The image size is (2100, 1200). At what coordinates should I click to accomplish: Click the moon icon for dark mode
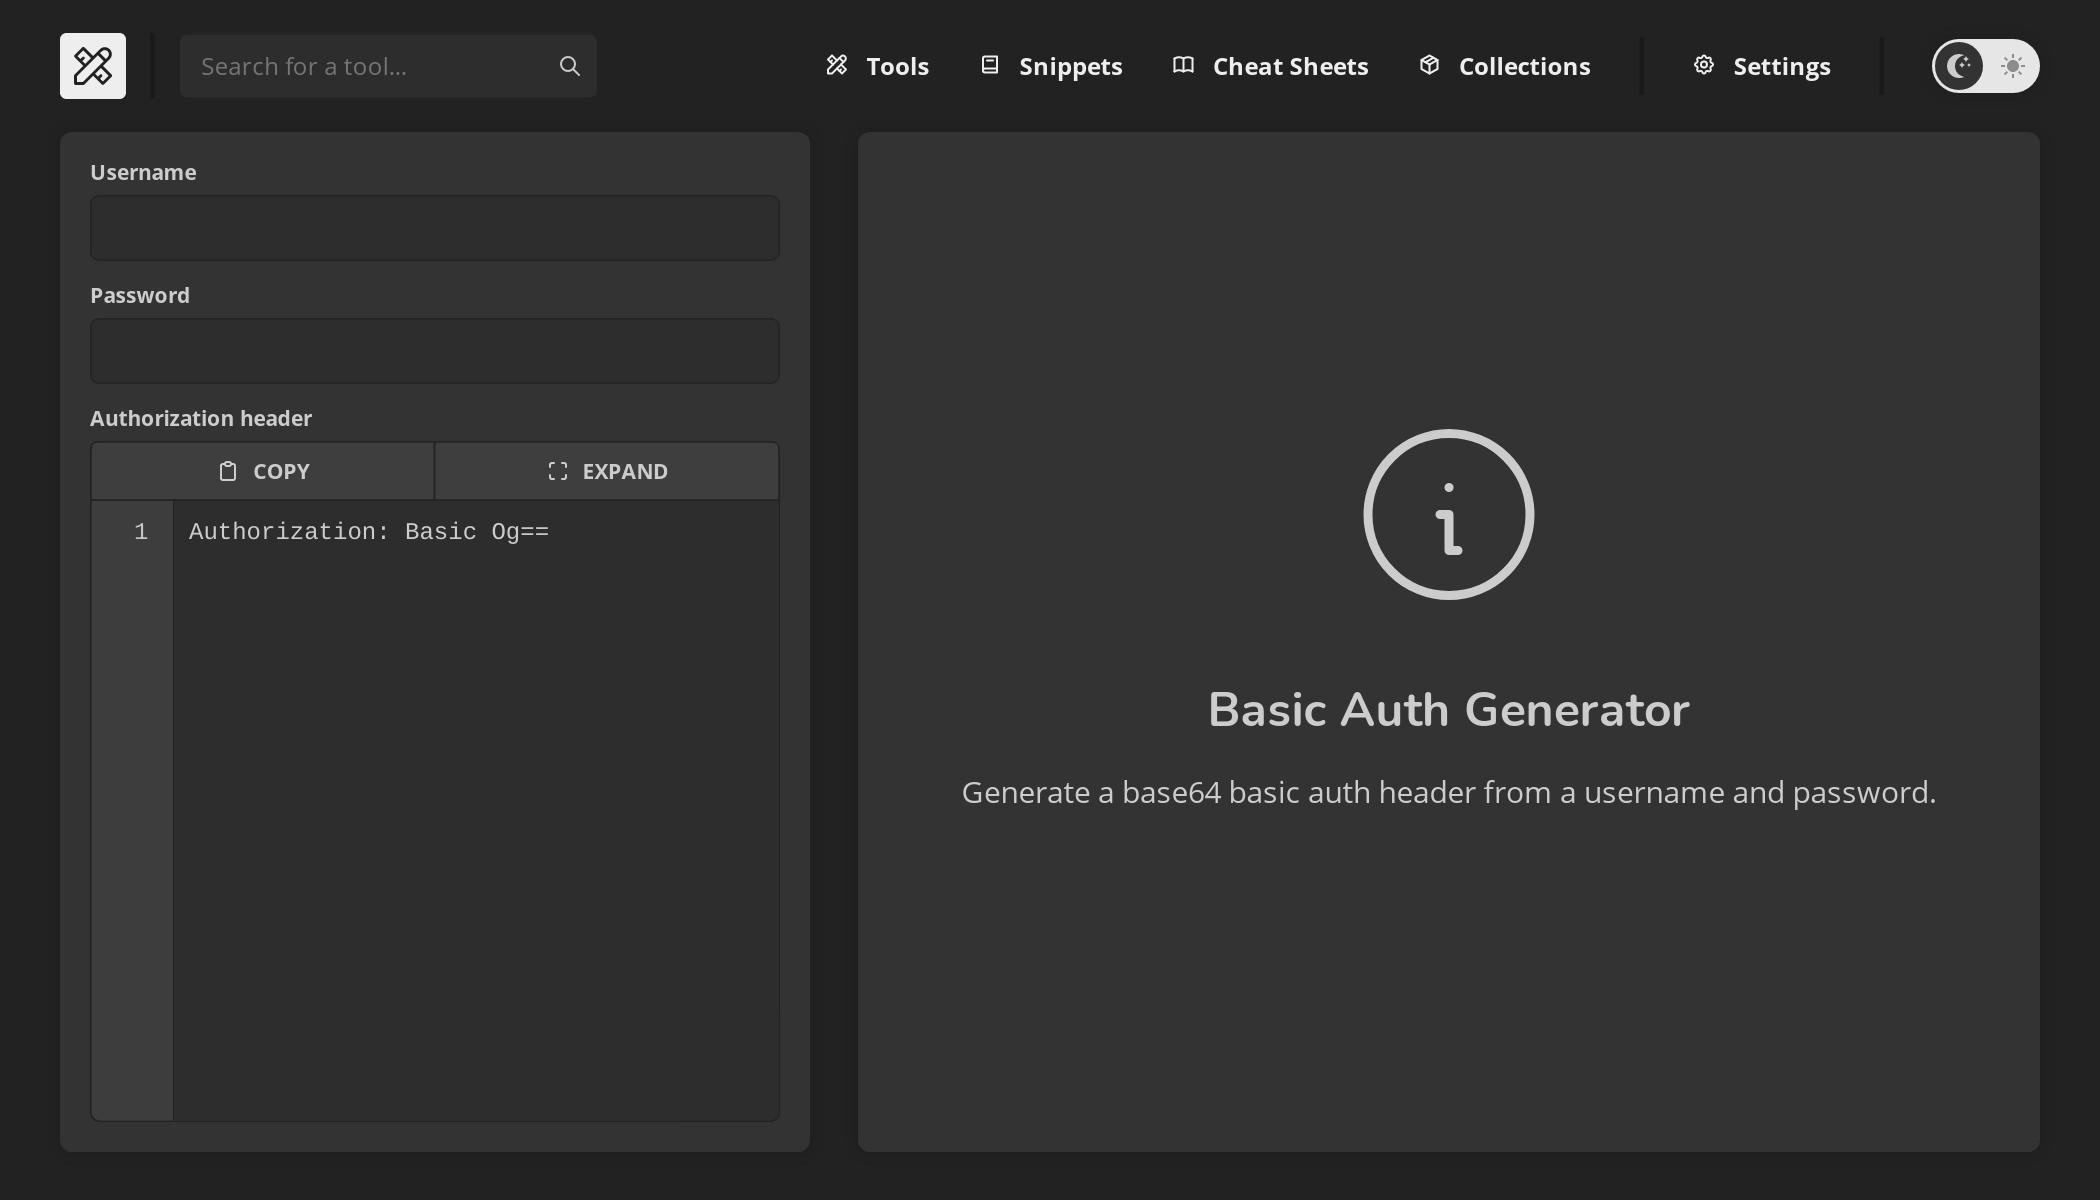1958,66
